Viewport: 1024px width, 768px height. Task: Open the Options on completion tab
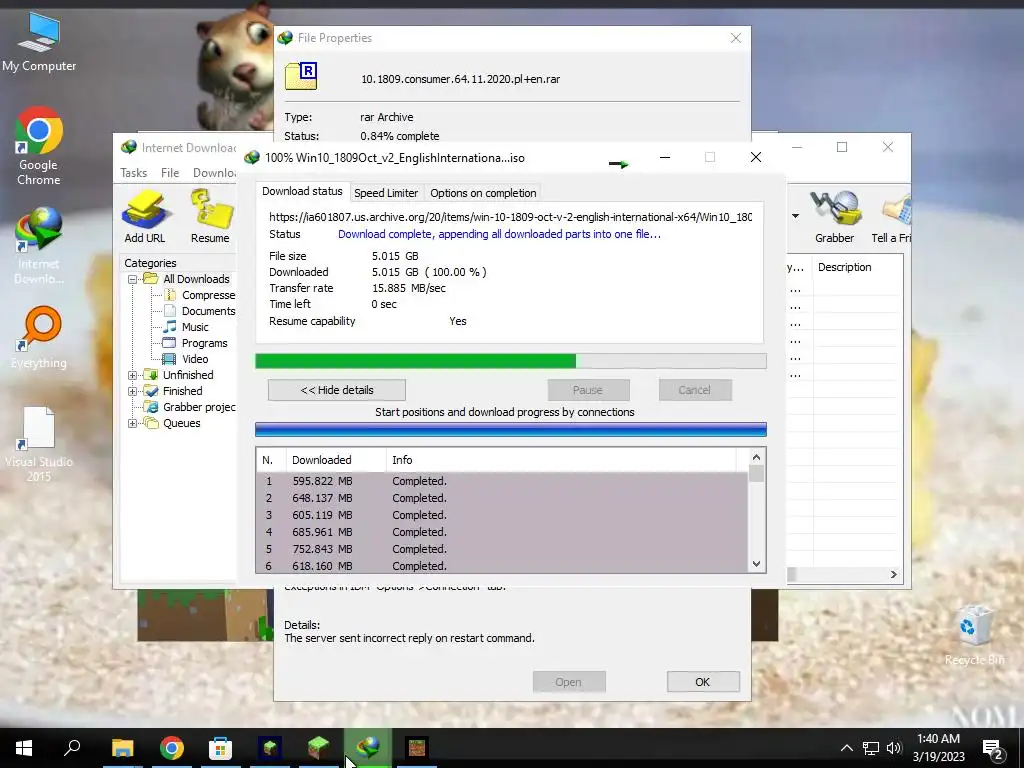483,193
